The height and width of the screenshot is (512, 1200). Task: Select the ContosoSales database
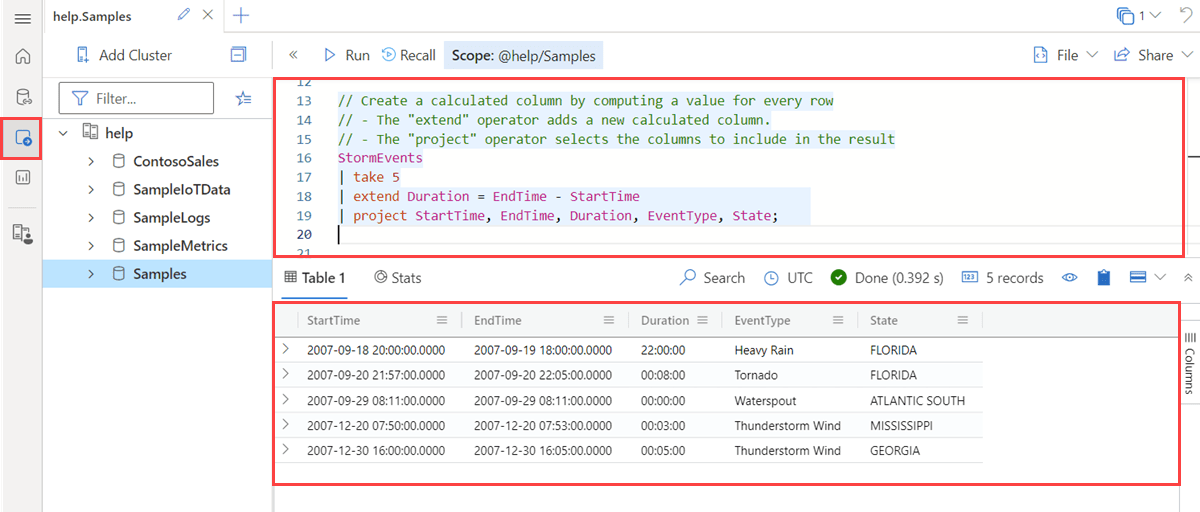(x=176, y=161)
